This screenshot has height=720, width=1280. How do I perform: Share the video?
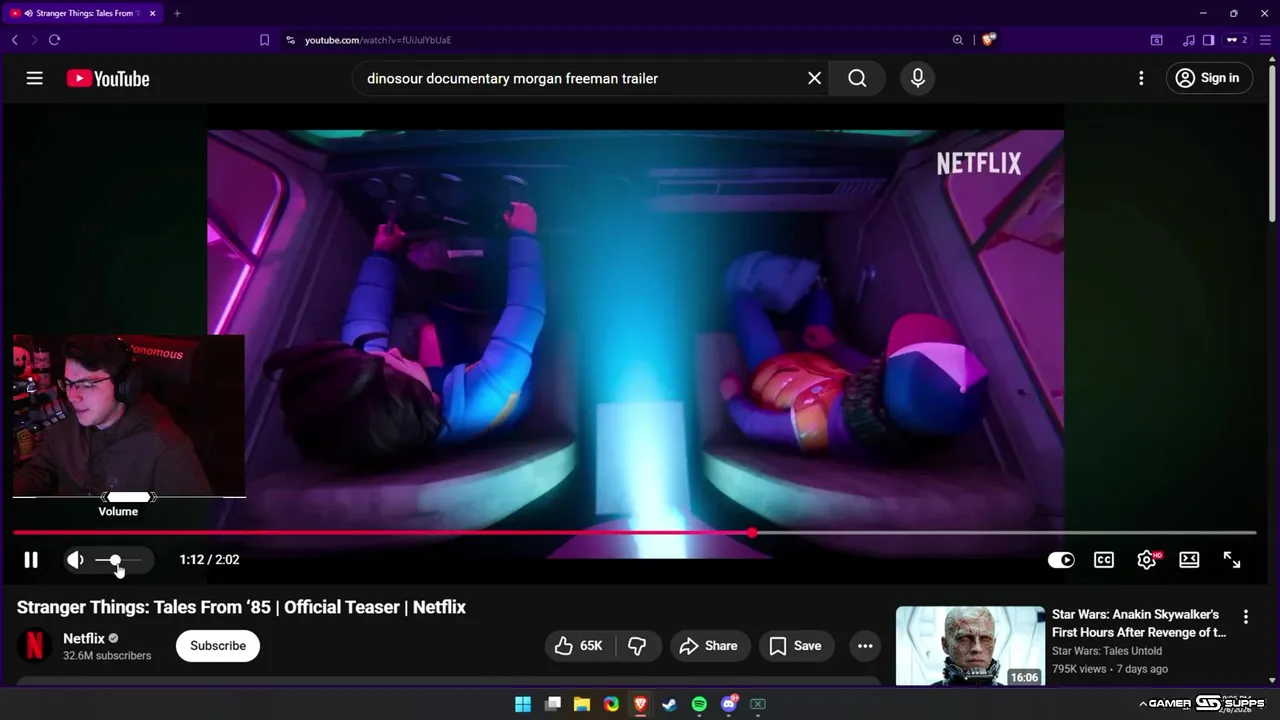click(709, 646)
